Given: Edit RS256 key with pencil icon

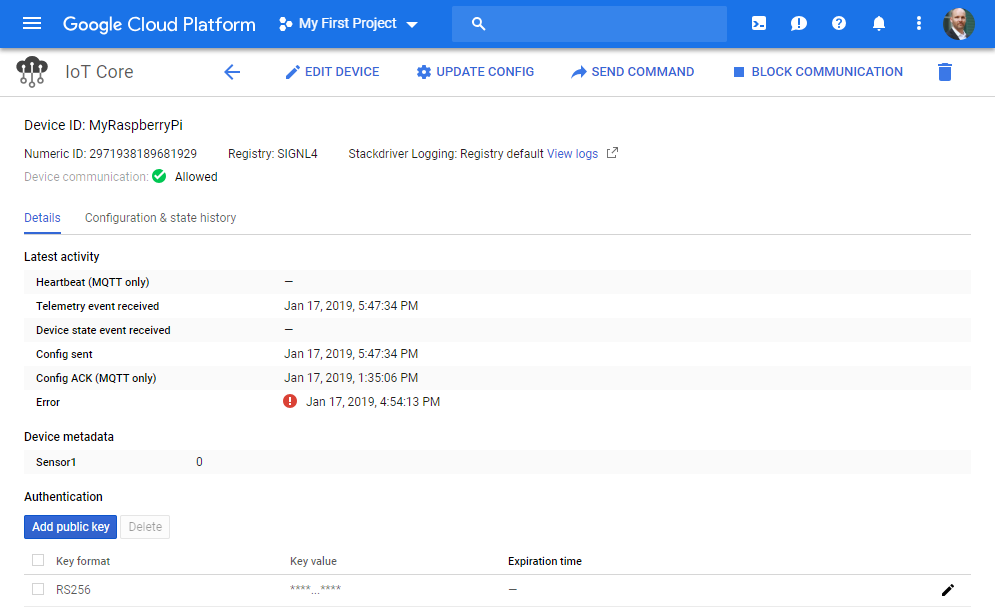Looking at the screenshot, I should point(947,590).
